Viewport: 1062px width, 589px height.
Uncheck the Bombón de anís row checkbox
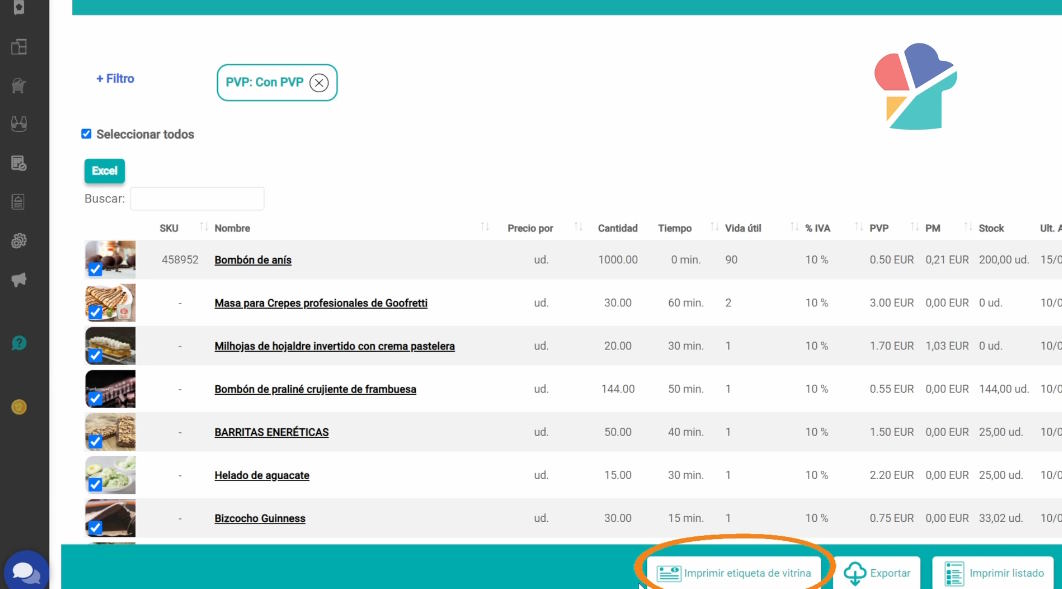click(95, 269)
